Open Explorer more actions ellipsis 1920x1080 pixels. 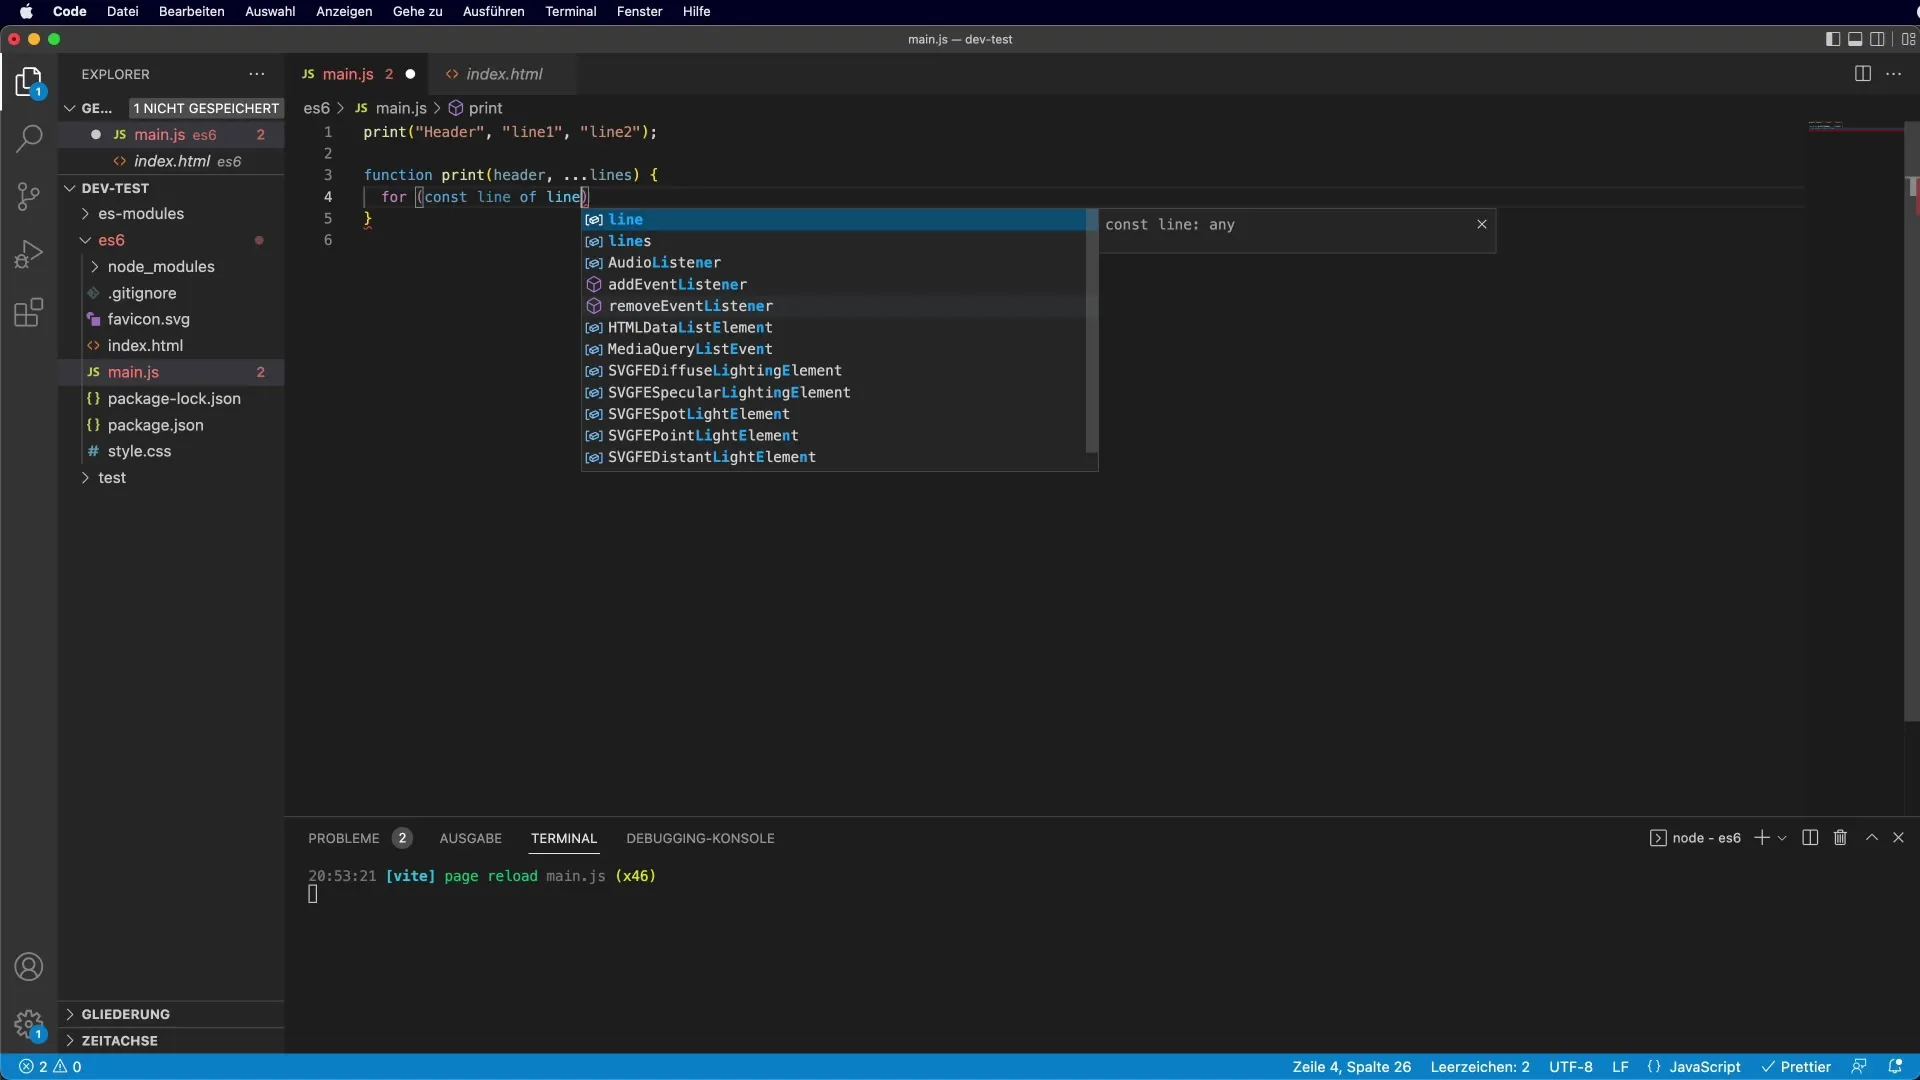click(257, 74)
